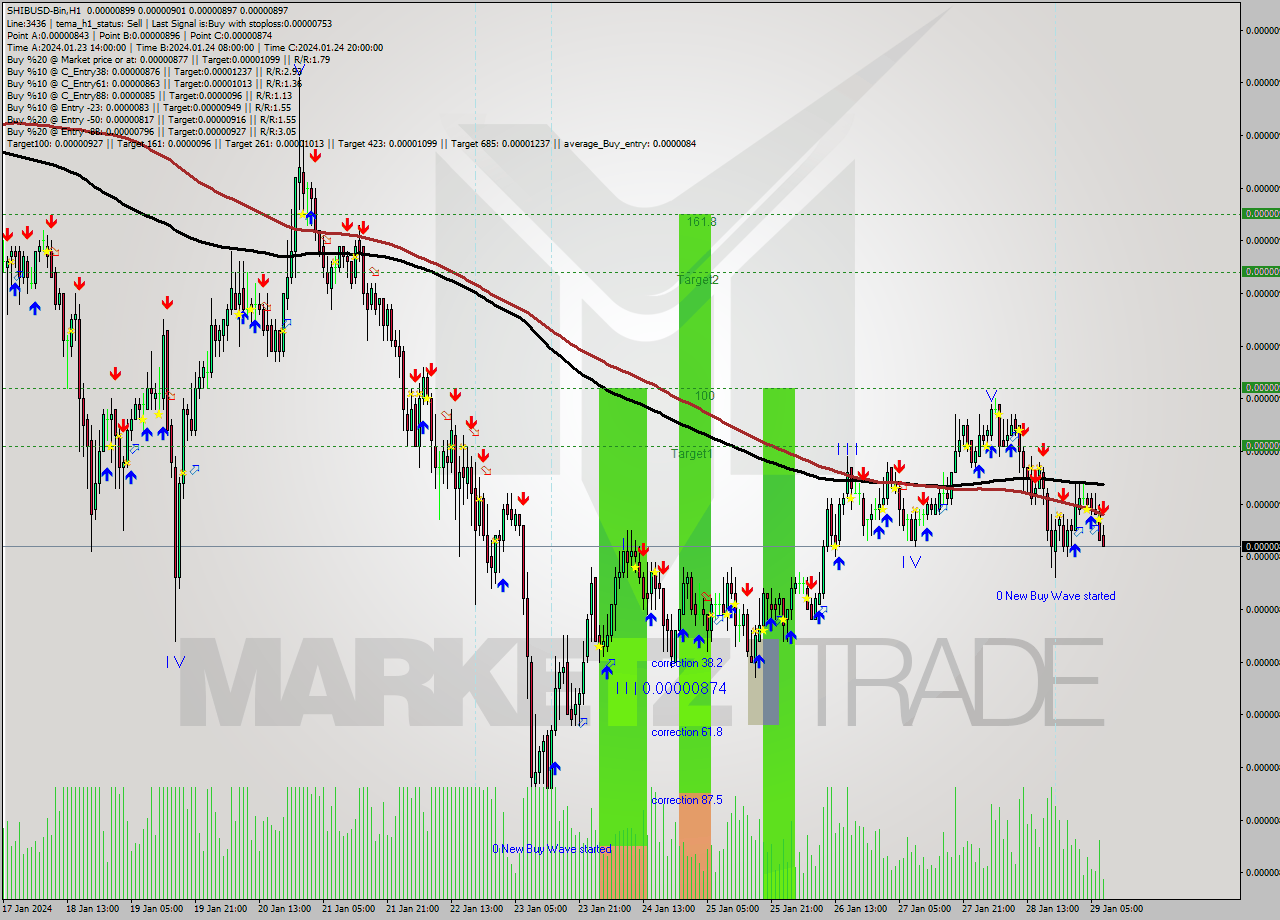Screen dimensions: 1280x920
Task: Click the '19 Jan 05:00' time axis label
Action: click(x=156, y=909)
